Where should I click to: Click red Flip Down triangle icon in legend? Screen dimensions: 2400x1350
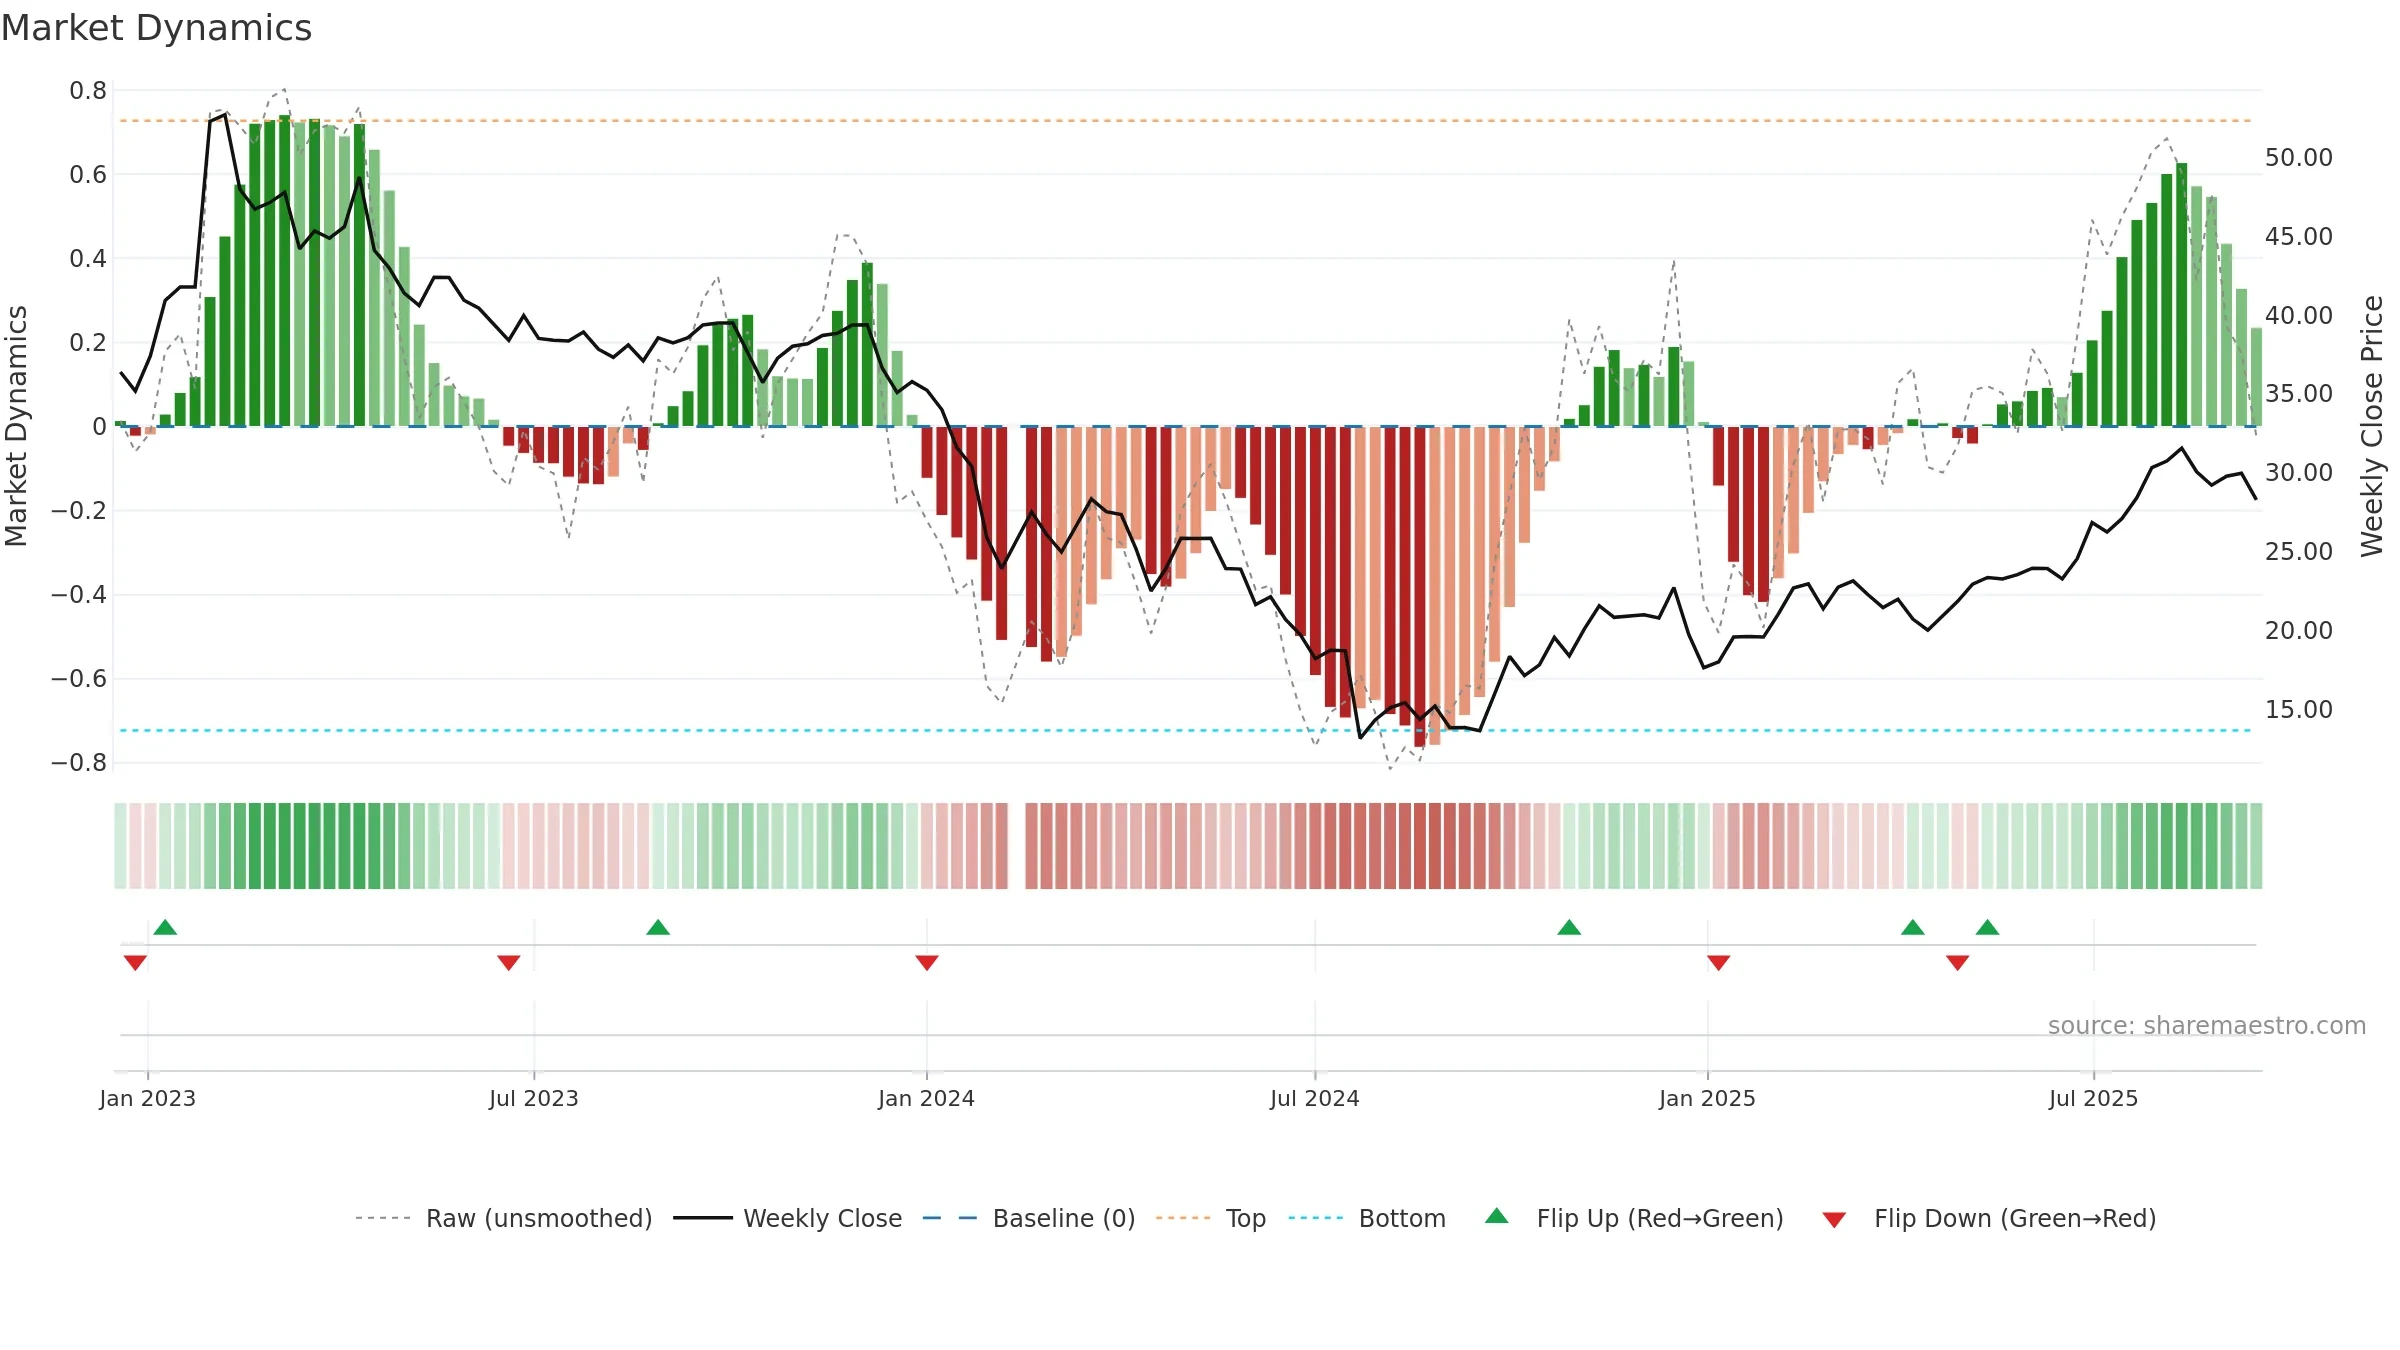pos(1834,1220)
